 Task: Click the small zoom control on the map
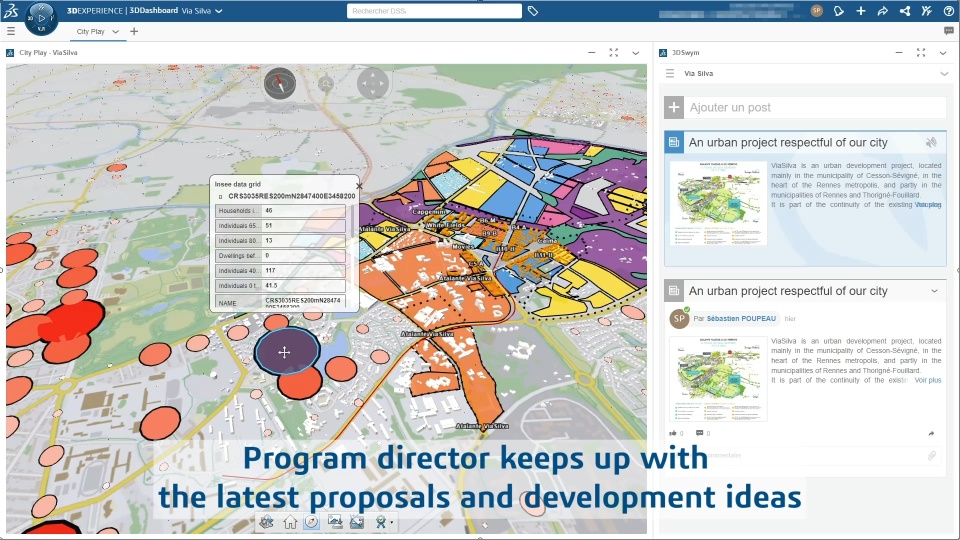click(326, 84)
